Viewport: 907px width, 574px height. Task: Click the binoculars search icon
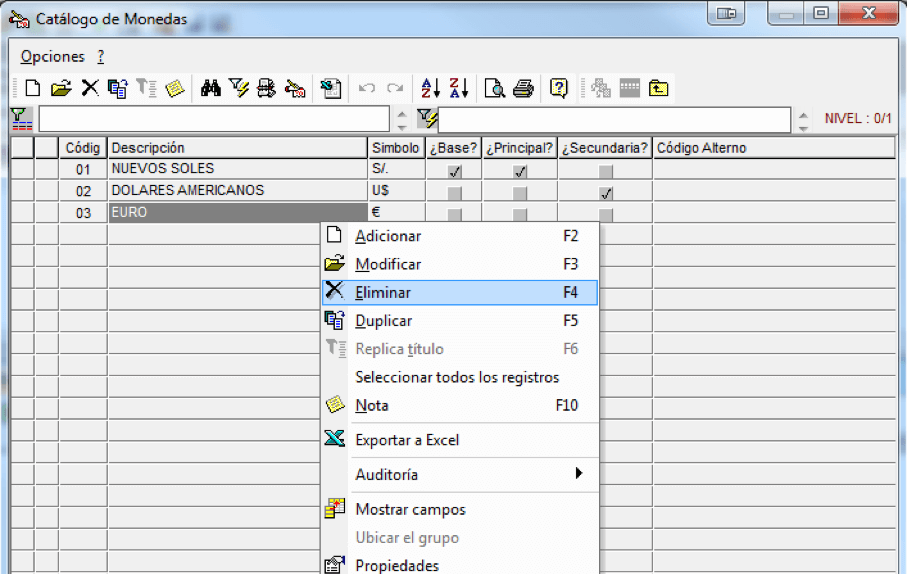click(x=211, y=89)
